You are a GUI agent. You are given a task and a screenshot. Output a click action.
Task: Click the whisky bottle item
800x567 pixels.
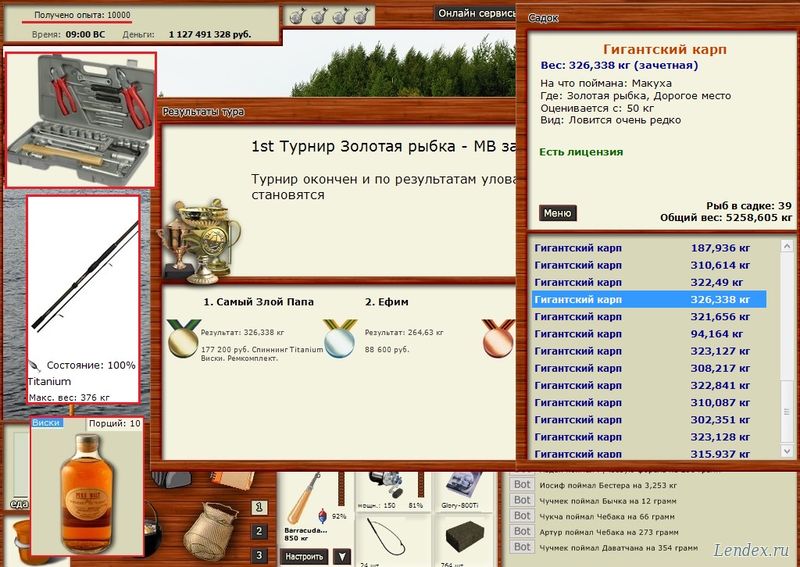[x=87, y=490]
